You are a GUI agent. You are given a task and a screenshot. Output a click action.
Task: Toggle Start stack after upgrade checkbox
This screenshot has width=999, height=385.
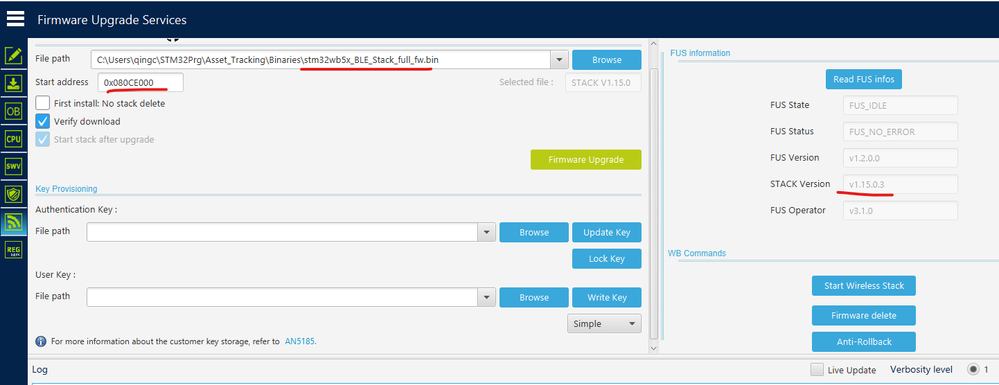[x=43, y=139]
